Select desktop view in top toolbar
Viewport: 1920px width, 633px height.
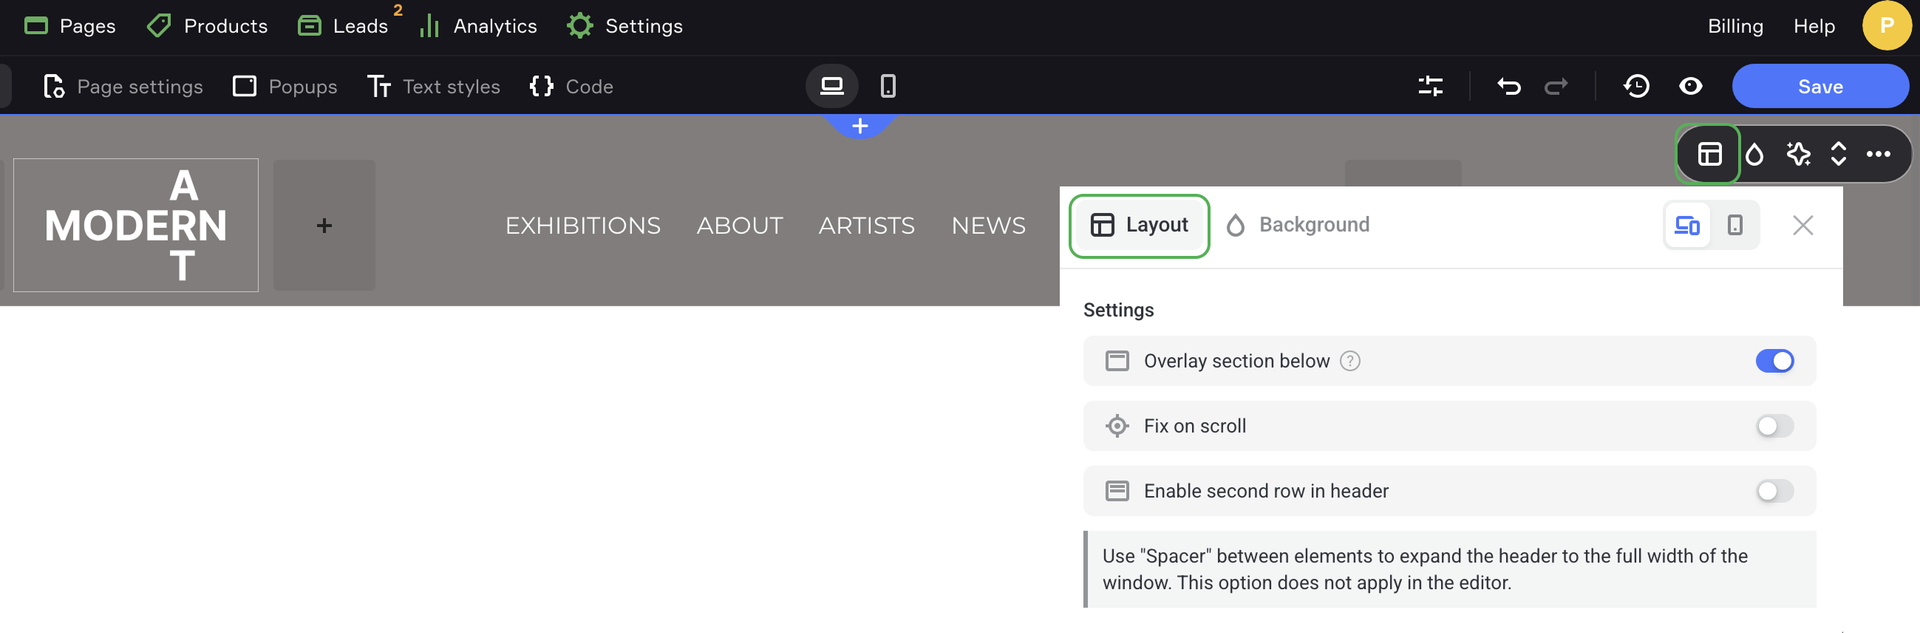(x=832, y=87)
